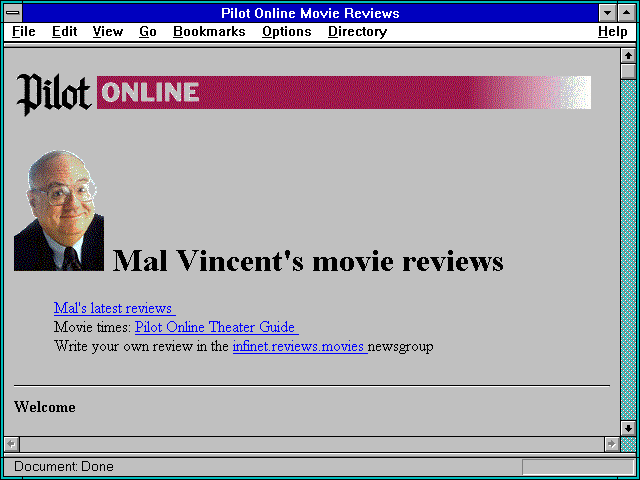
Task: Click the Pilot Online Movie Reviews title bar
Action: [x=310, y=13]
